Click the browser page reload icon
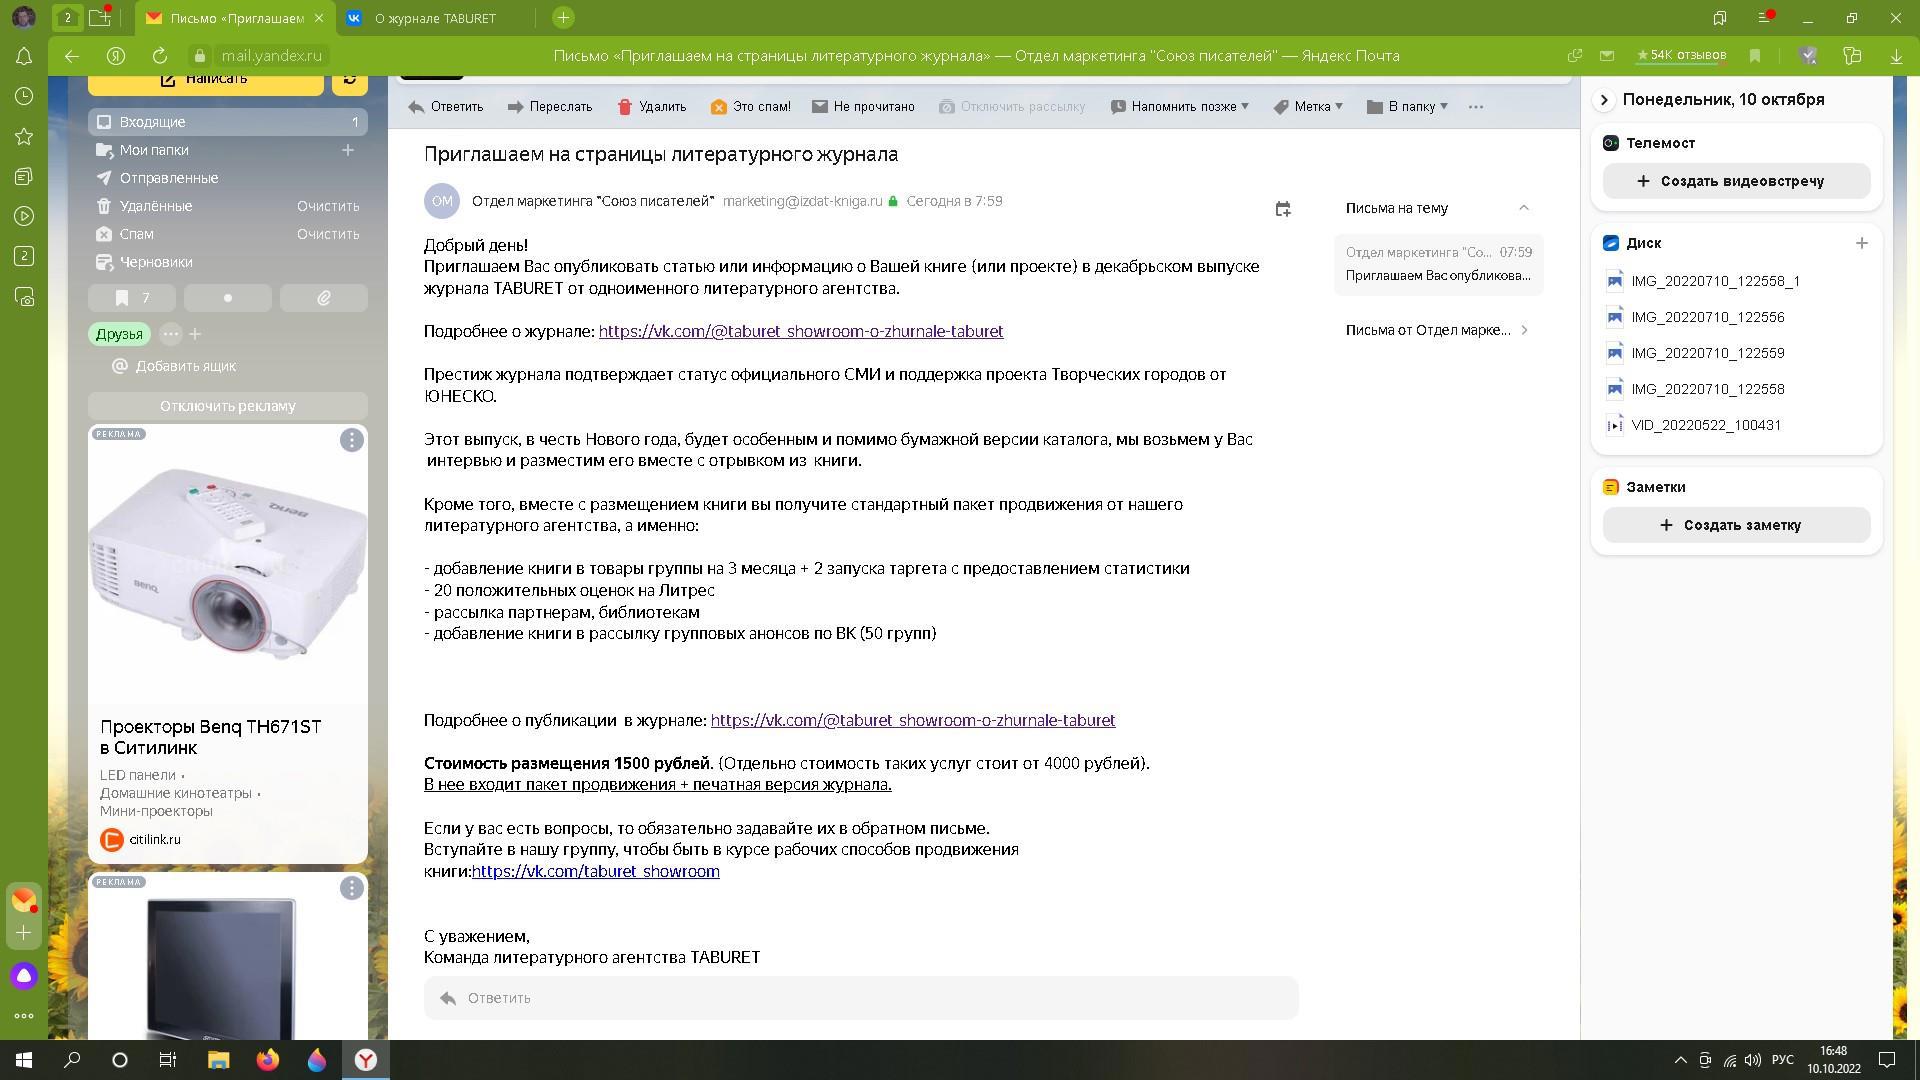This screenshot has height=1080, width=1920. click(x=159, y=56)
